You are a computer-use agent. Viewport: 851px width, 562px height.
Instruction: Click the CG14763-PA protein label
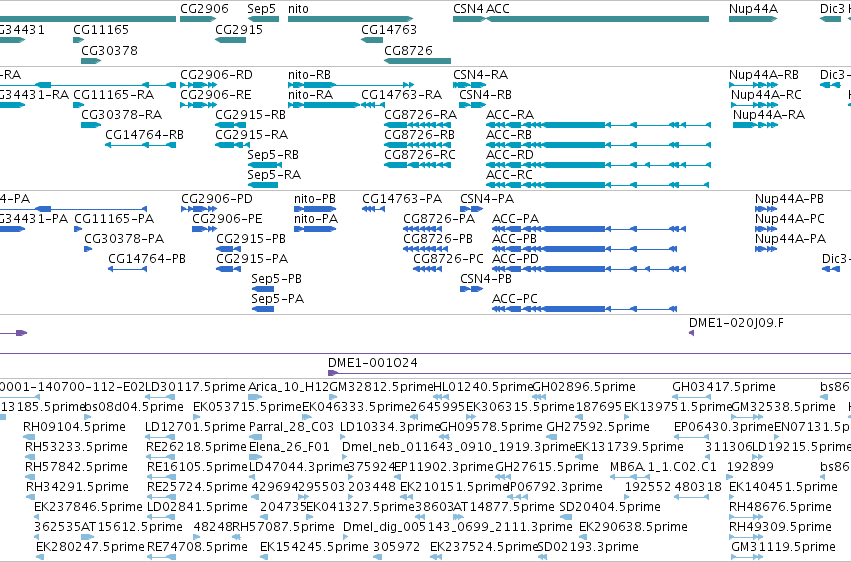pos(402,199)
